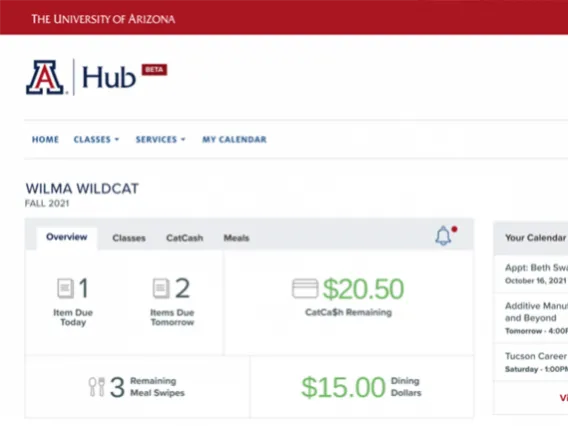Open the notifications bell icon

click(443, 236)
